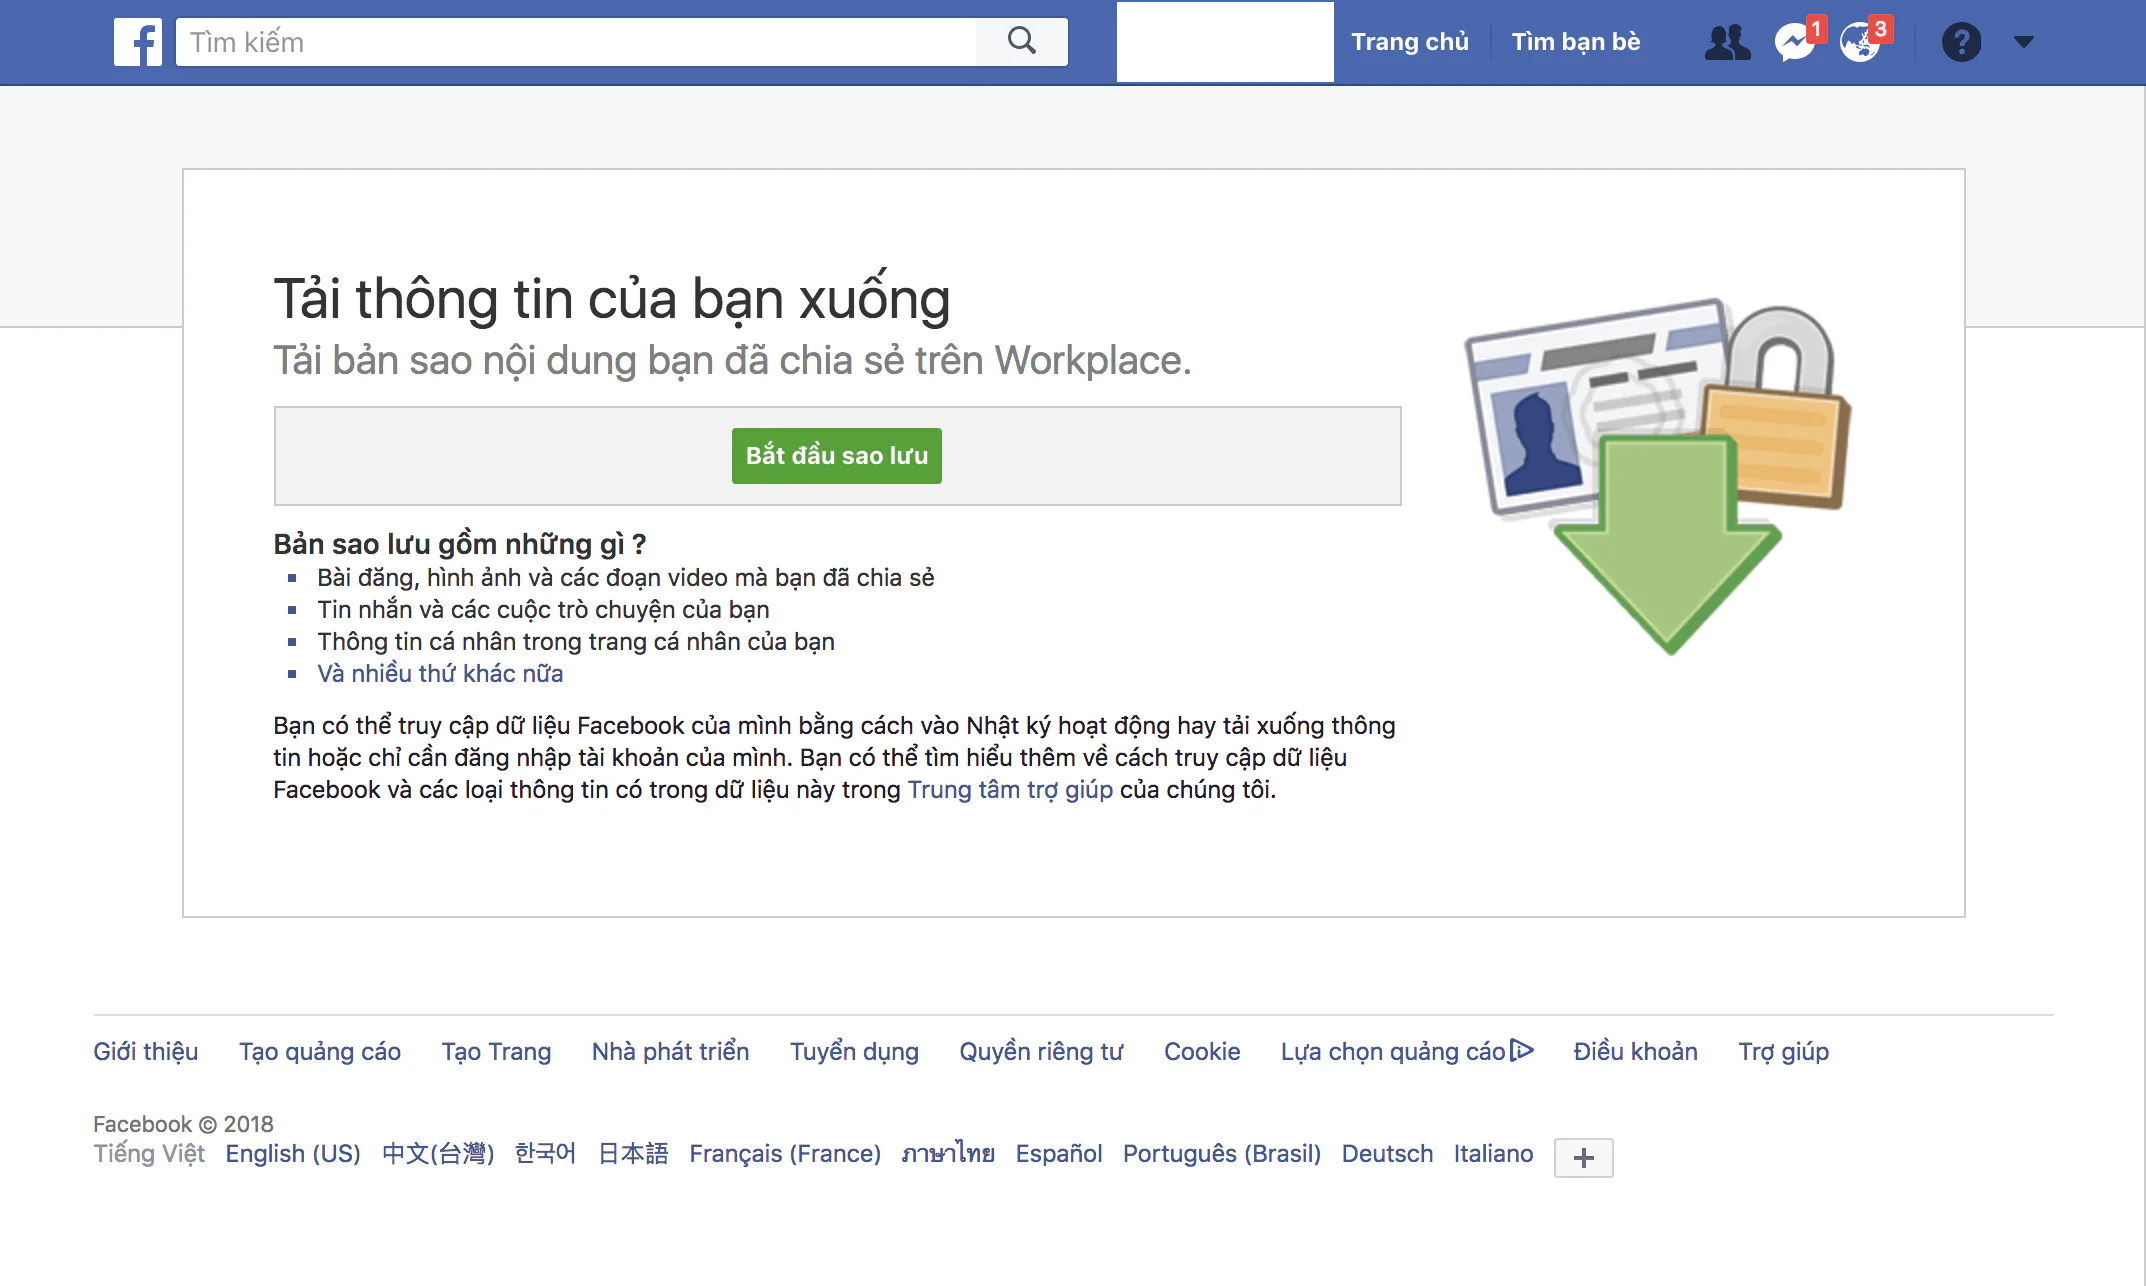Click the Tiếng Việt current language text
This screenshot has width=2146, height=1286.
coord(149,1154)
